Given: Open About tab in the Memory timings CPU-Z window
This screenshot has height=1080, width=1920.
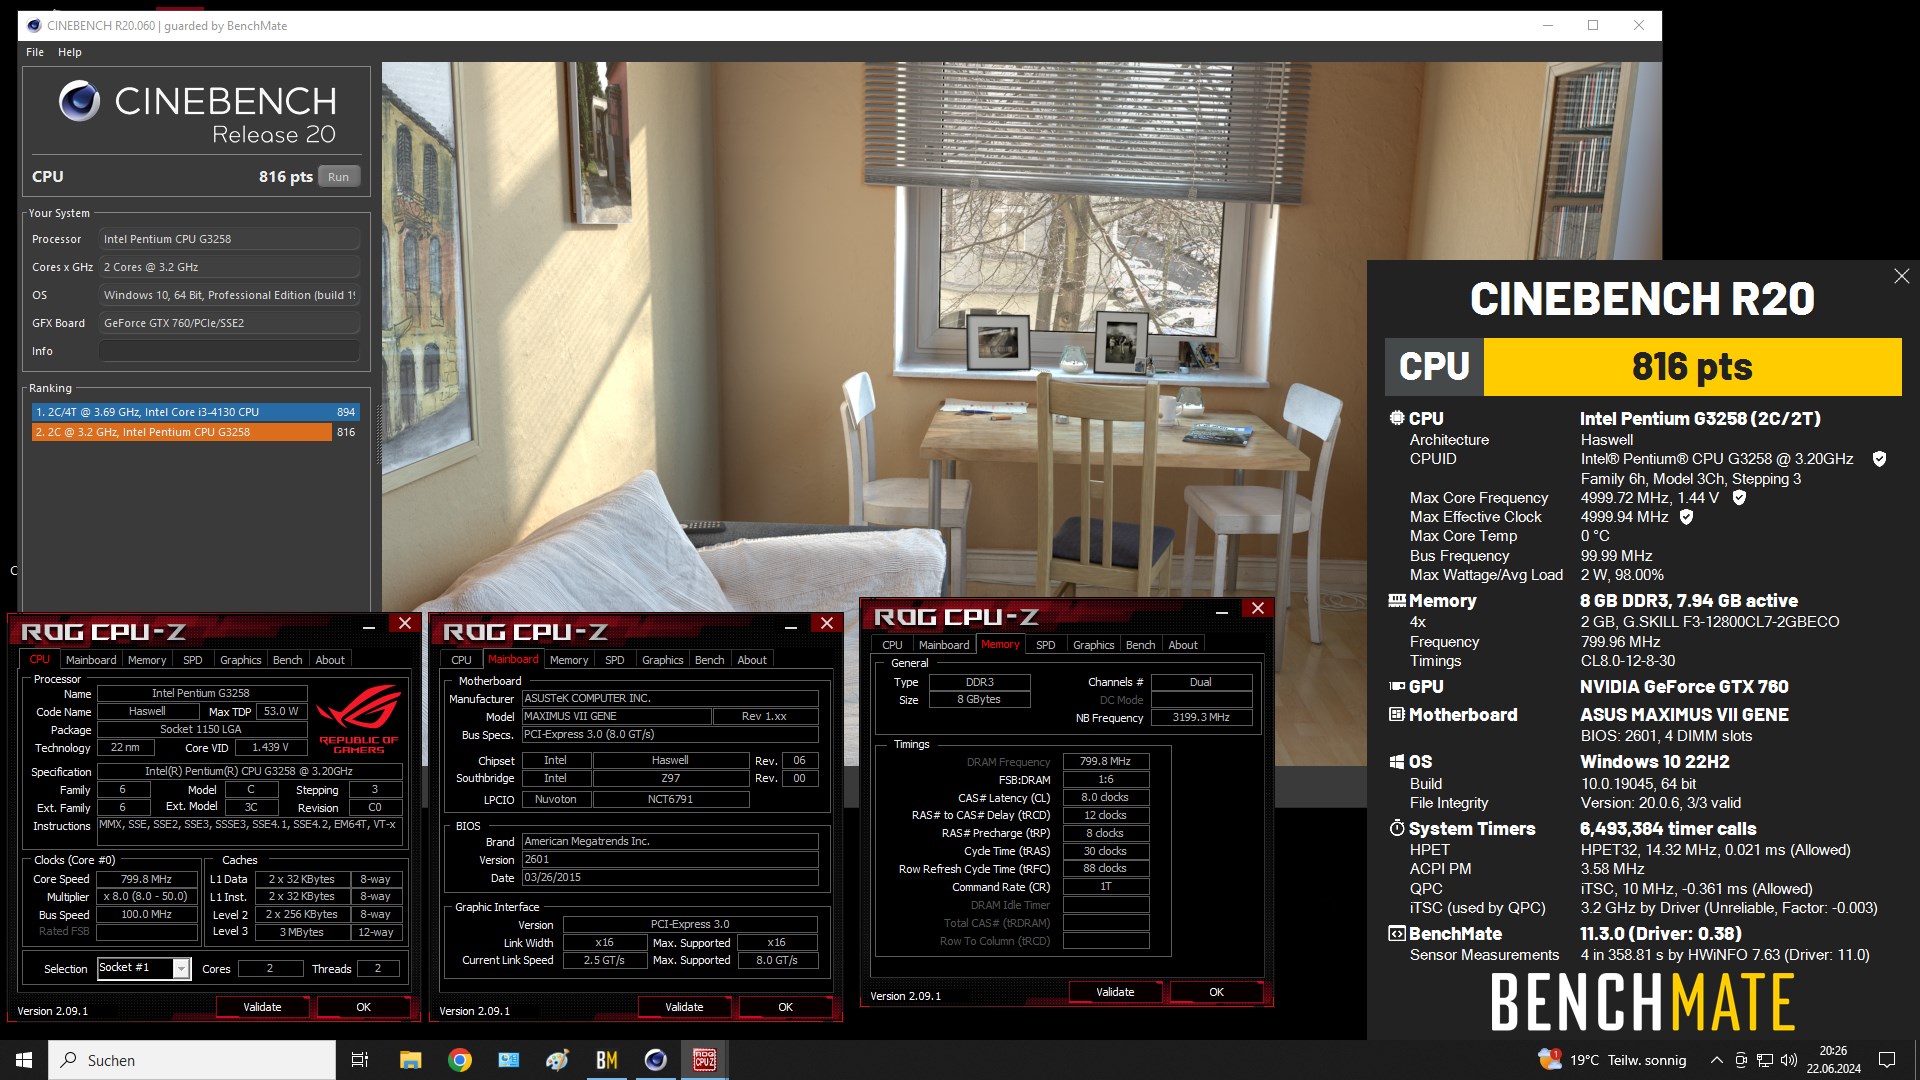Looking at the screenshot, I should click(x=1183, y=645).
